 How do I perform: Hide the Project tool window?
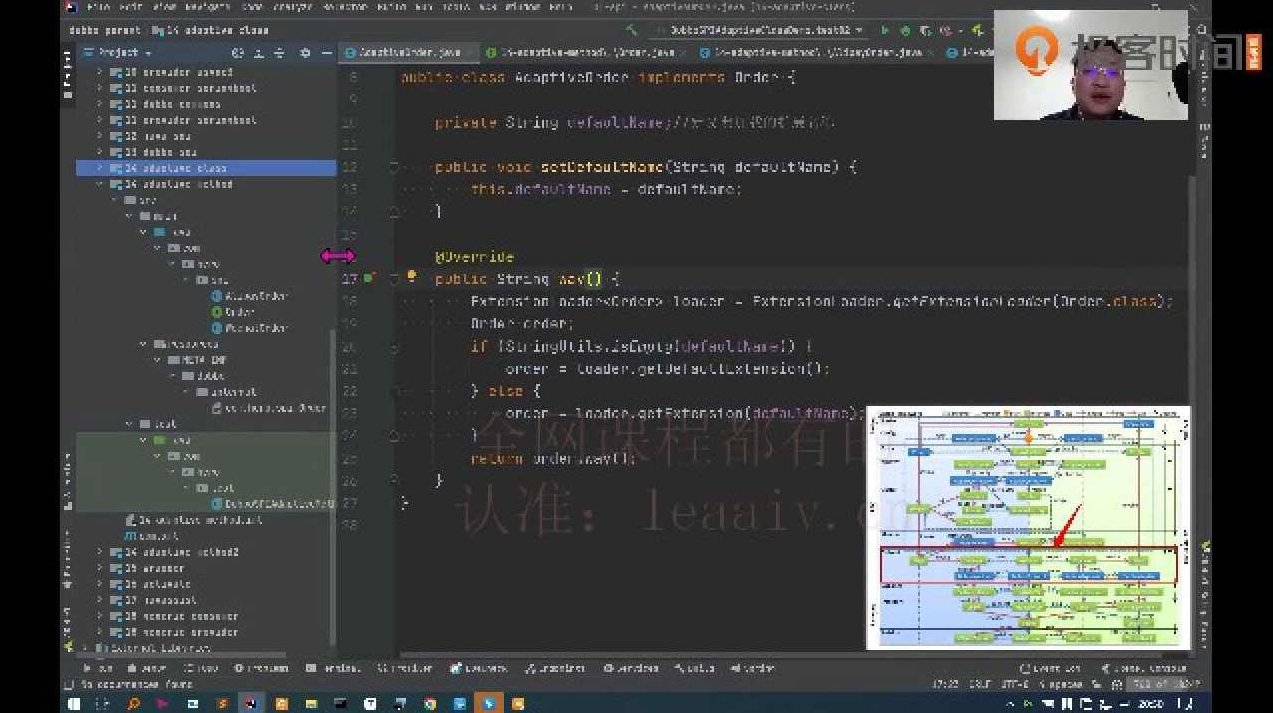click(x=327, y=52)
